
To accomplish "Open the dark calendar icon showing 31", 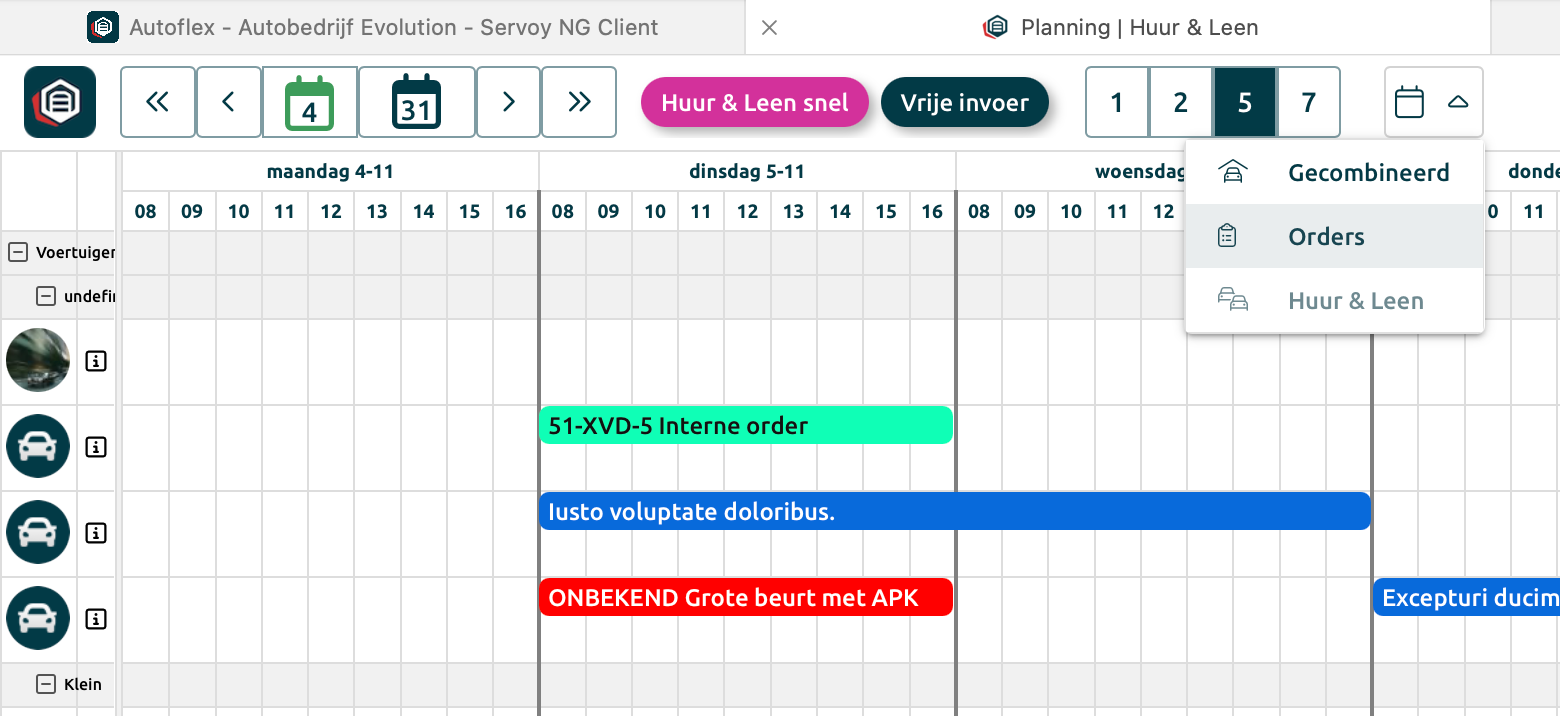I will tap(416, 102).
